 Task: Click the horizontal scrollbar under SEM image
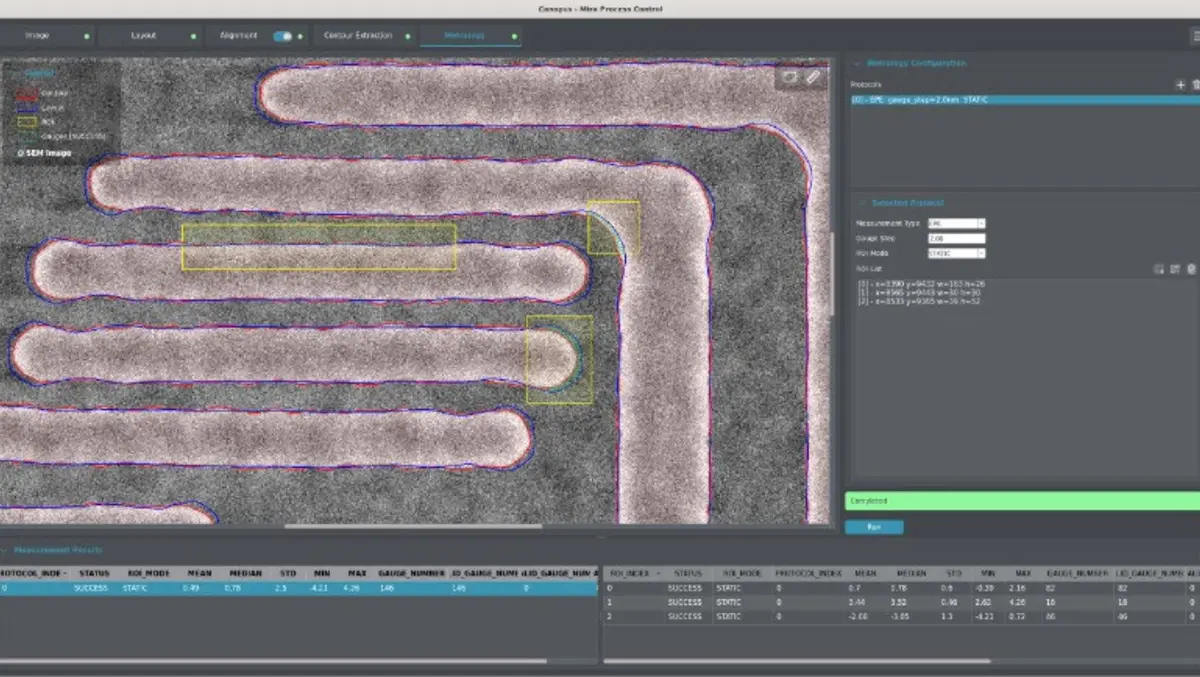[x=414, y=526]
